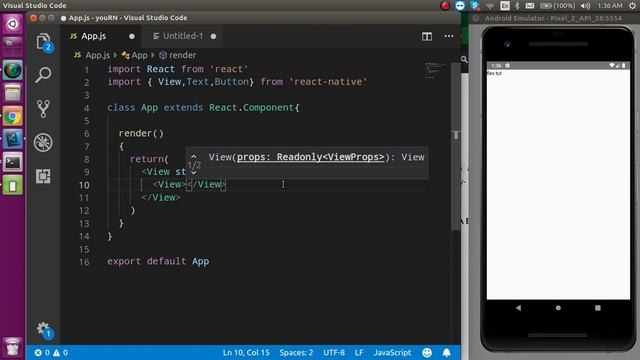Viewport: 640px width, 360px height.
Task: Click 'export default App' code line
Action: click(x=158, y=261)
